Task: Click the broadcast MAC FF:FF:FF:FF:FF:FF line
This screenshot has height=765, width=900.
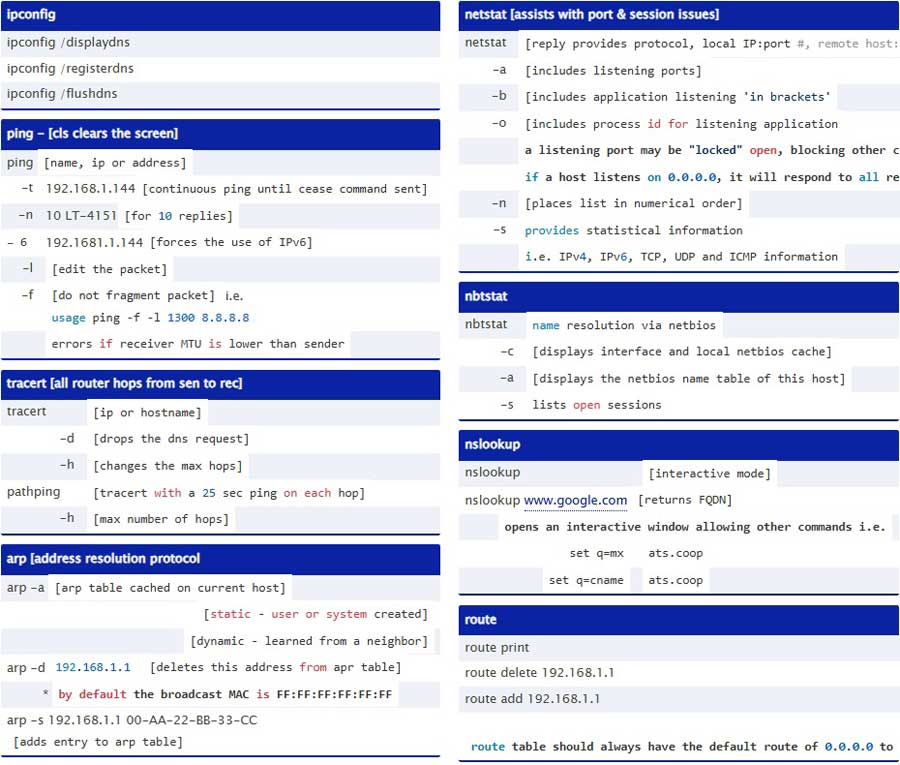Action: pos(225,694)
